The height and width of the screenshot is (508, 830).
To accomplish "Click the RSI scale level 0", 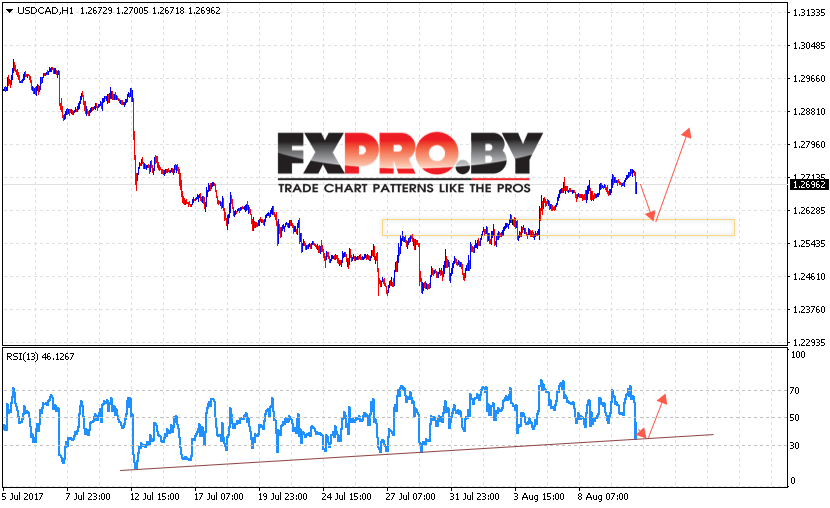I will click(792, 480).
